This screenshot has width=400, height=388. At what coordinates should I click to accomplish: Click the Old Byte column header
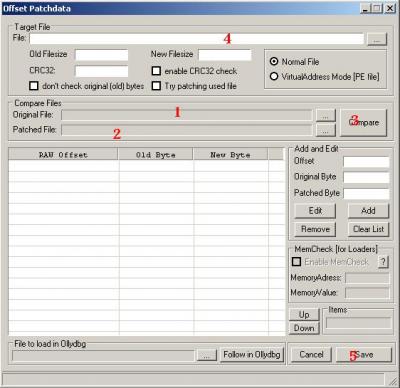tap(156, 155)
